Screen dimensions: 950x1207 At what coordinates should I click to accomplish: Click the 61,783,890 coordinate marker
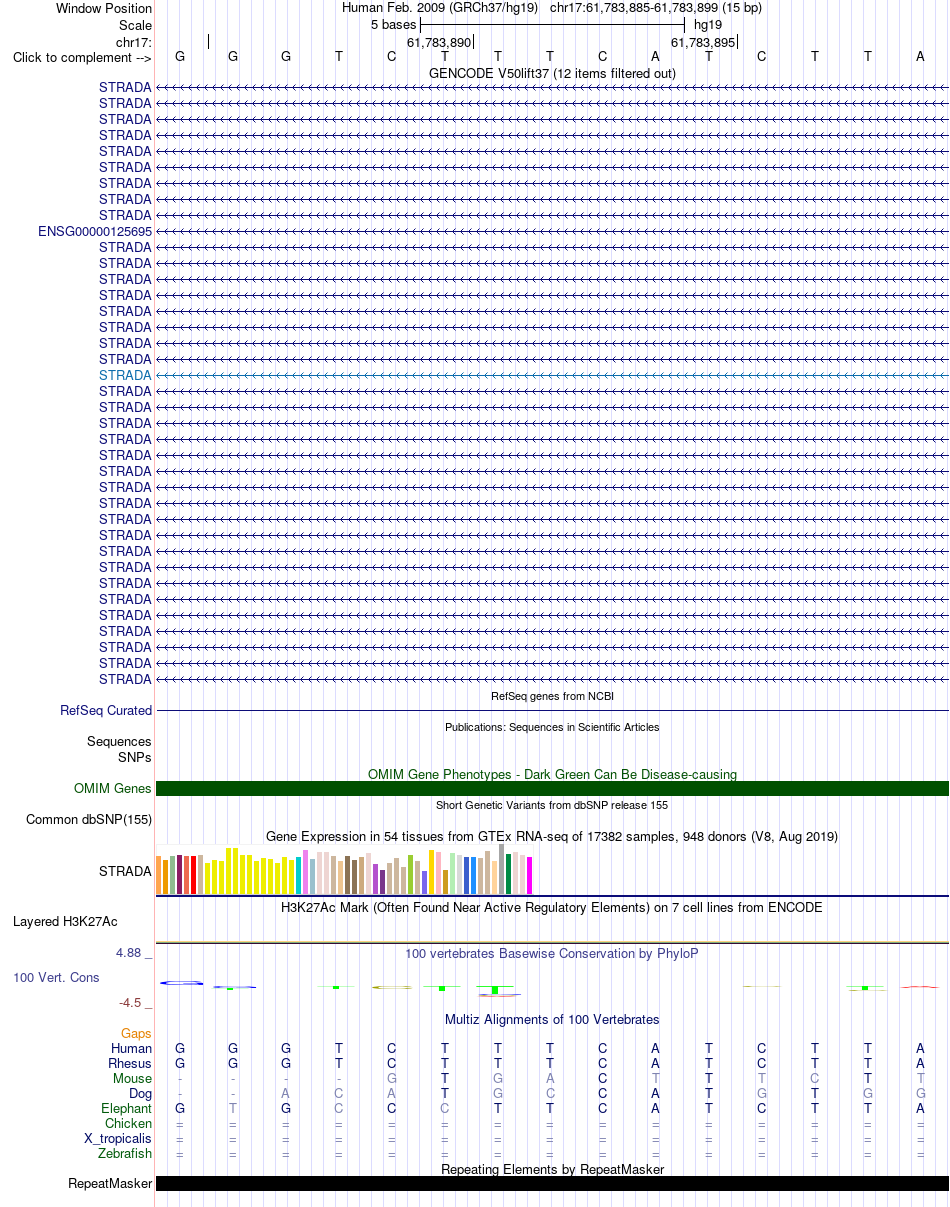(x=438, y=42)
